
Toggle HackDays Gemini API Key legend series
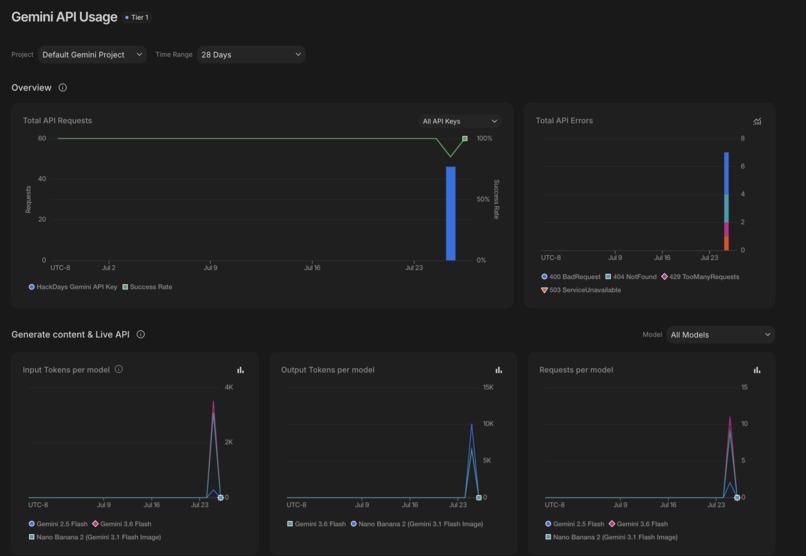[x=73, y=287]
